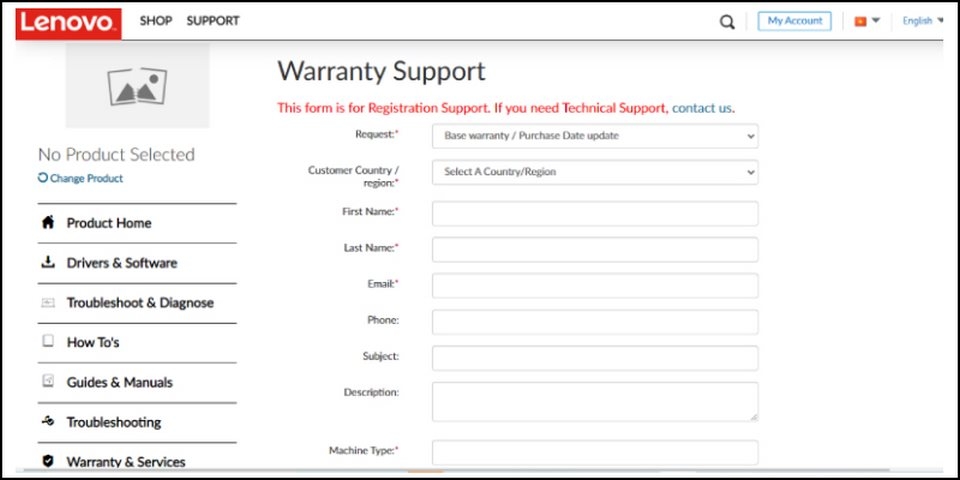960x480 pixels.
Task: Open the English language dropdown
Action: coord(923,21)
